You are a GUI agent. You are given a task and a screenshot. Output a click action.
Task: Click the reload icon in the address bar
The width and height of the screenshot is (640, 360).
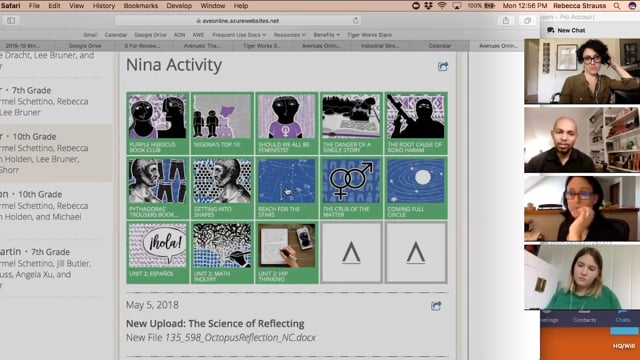(x=356, y=20)
